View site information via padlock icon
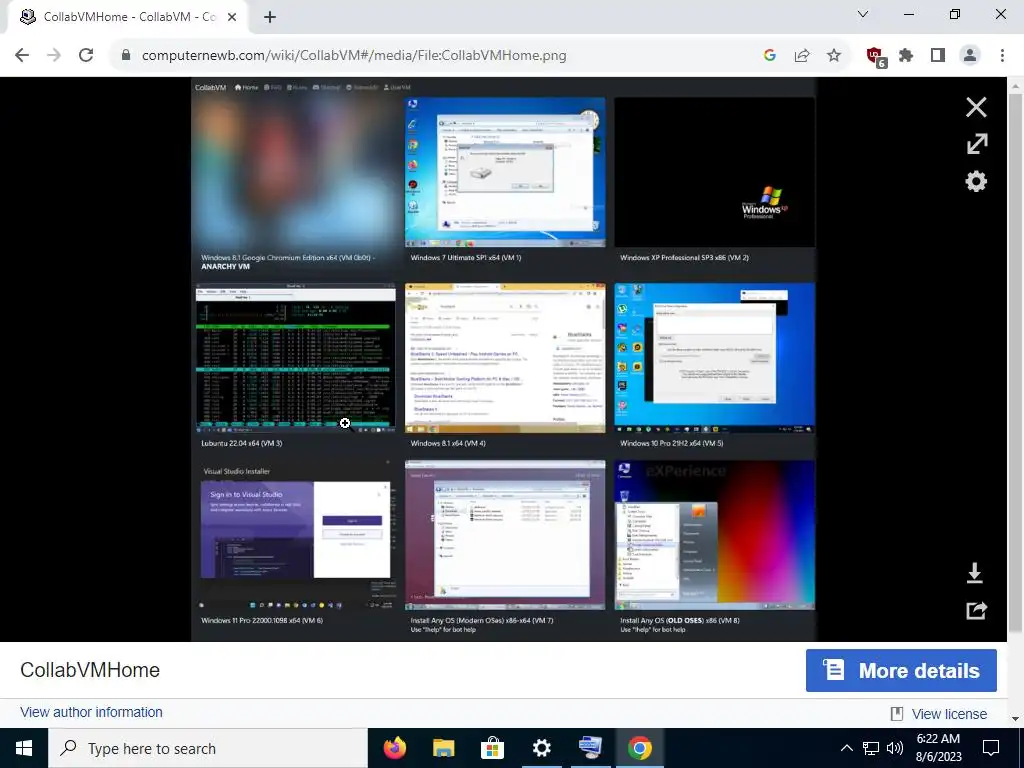The width and height of the screenshot is (1024, 768). tap(126, 55)
